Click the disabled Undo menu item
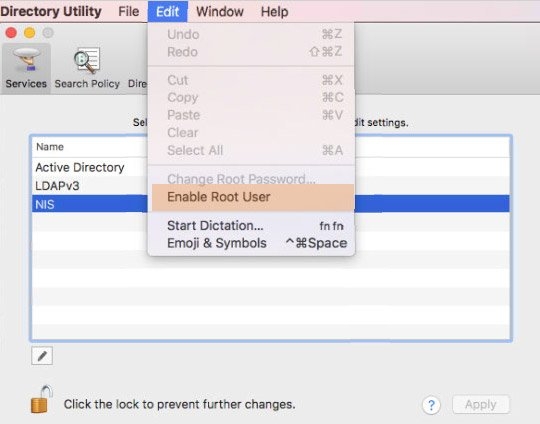The image size is (540, 424). pyautogui.click(x=251, y=34)
